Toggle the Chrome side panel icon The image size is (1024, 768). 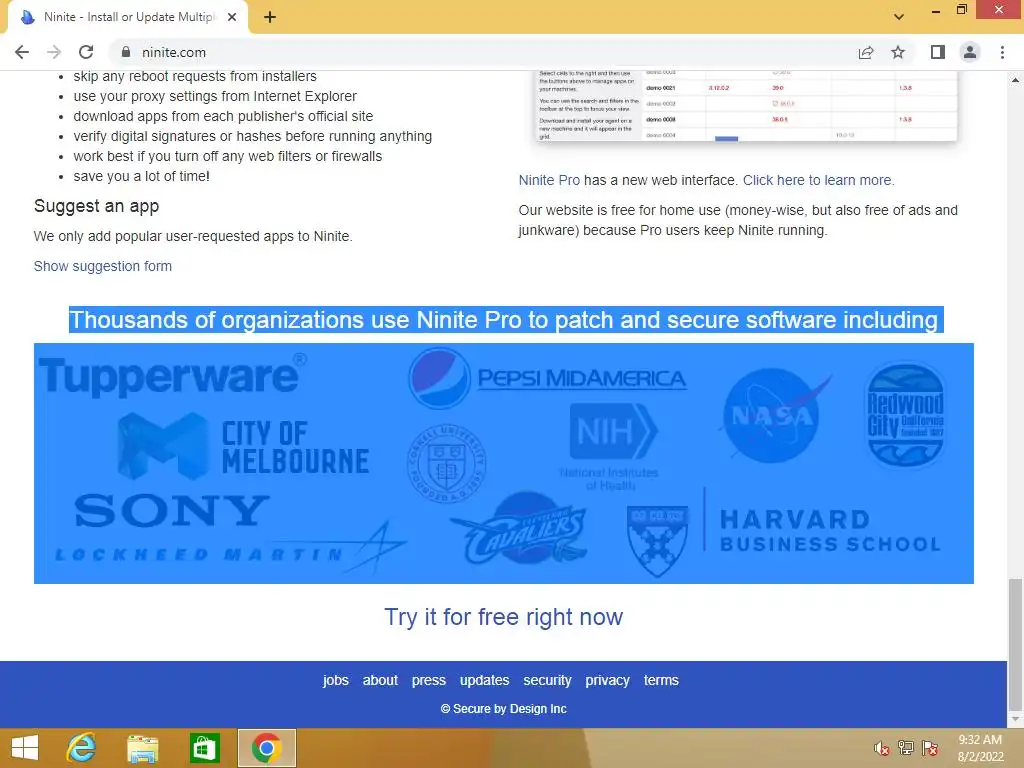[938, 52]
